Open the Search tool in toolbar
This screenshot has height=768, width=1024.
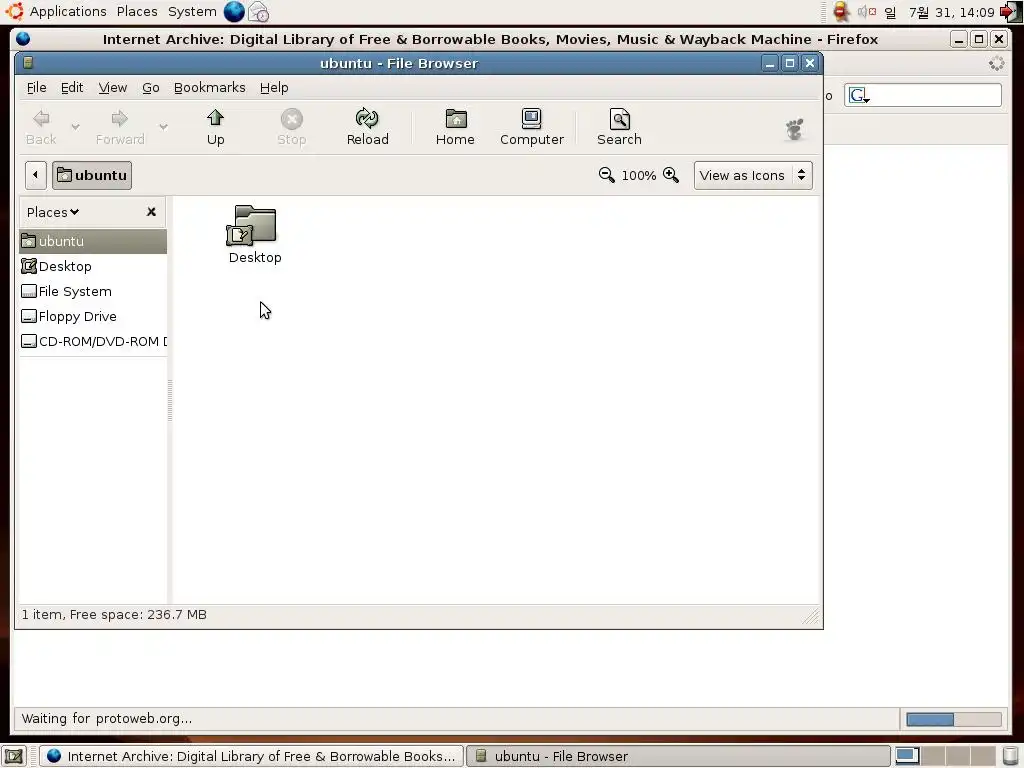[619, 127]
